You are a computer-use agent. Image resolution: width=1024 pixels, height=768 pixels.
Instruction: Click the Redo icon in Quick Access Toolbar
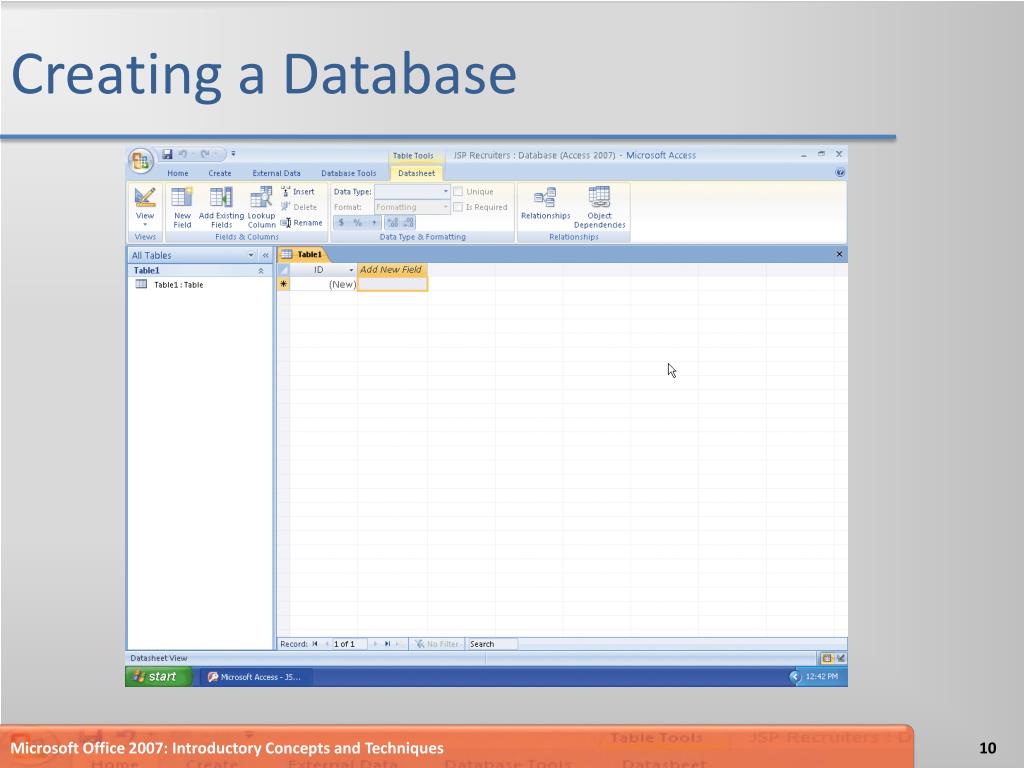[205, 154]
